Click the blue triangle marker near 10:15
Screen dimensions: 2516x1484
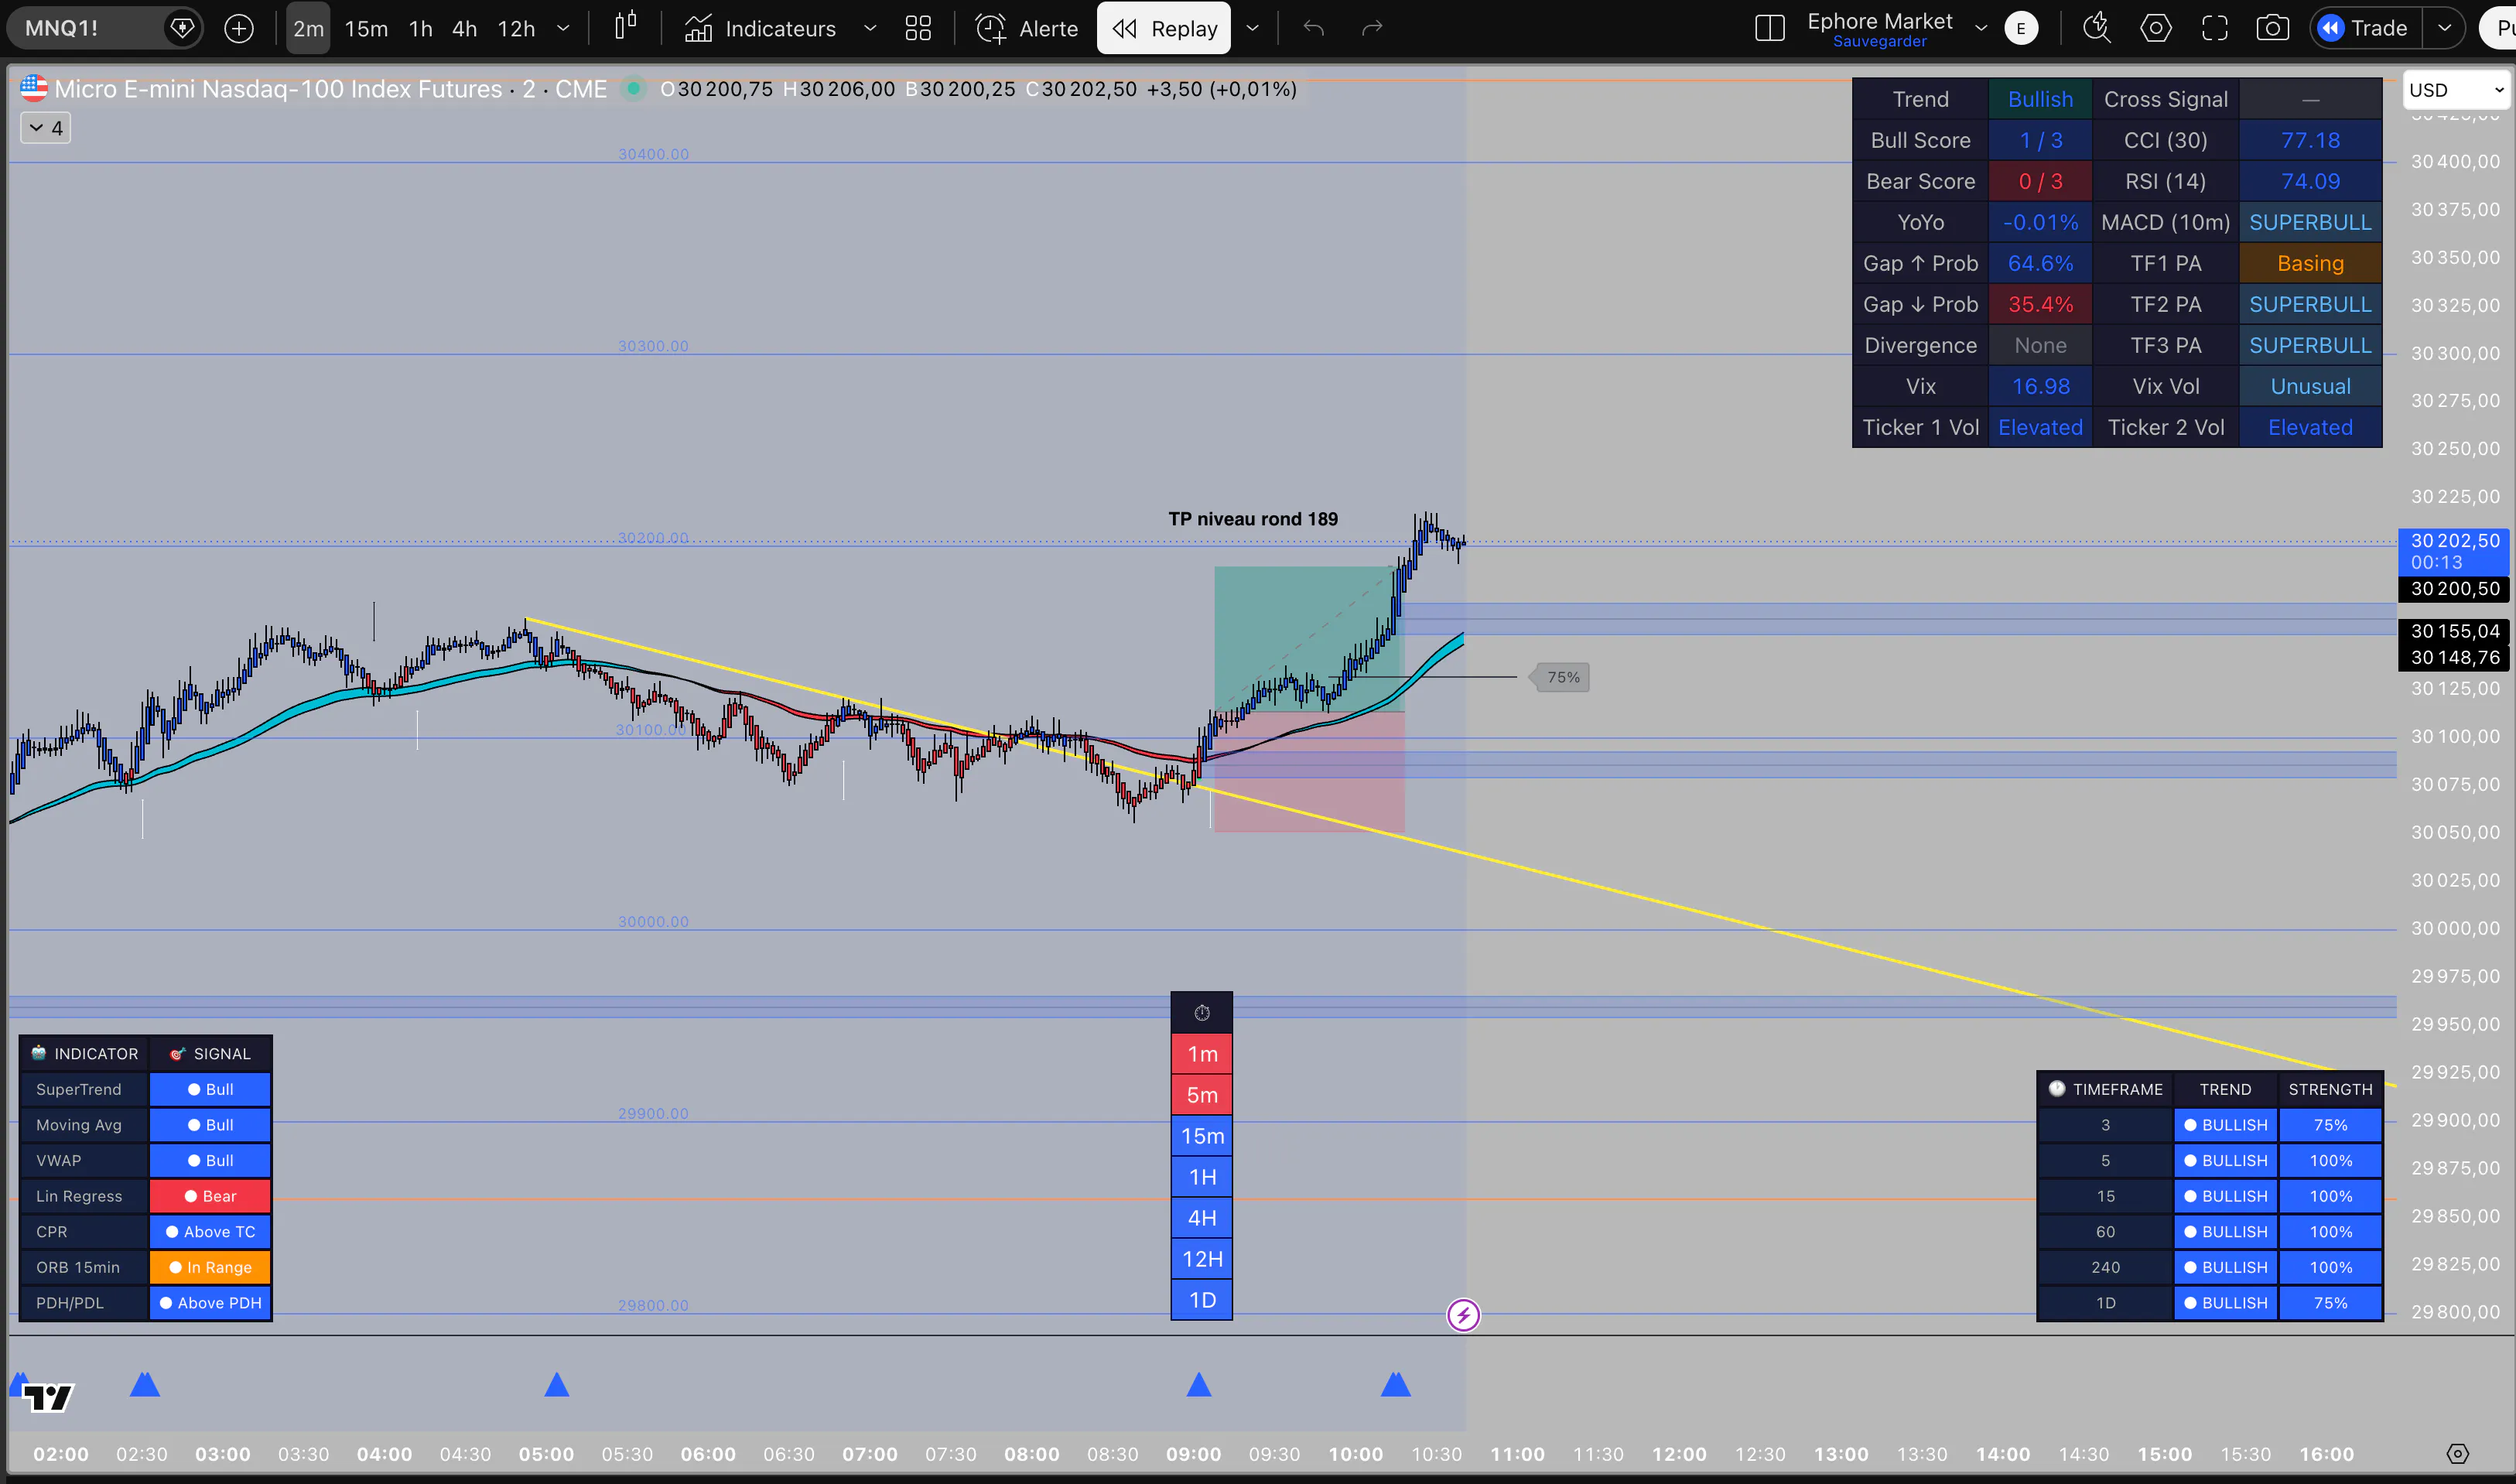click(x=1396, y=1385)
